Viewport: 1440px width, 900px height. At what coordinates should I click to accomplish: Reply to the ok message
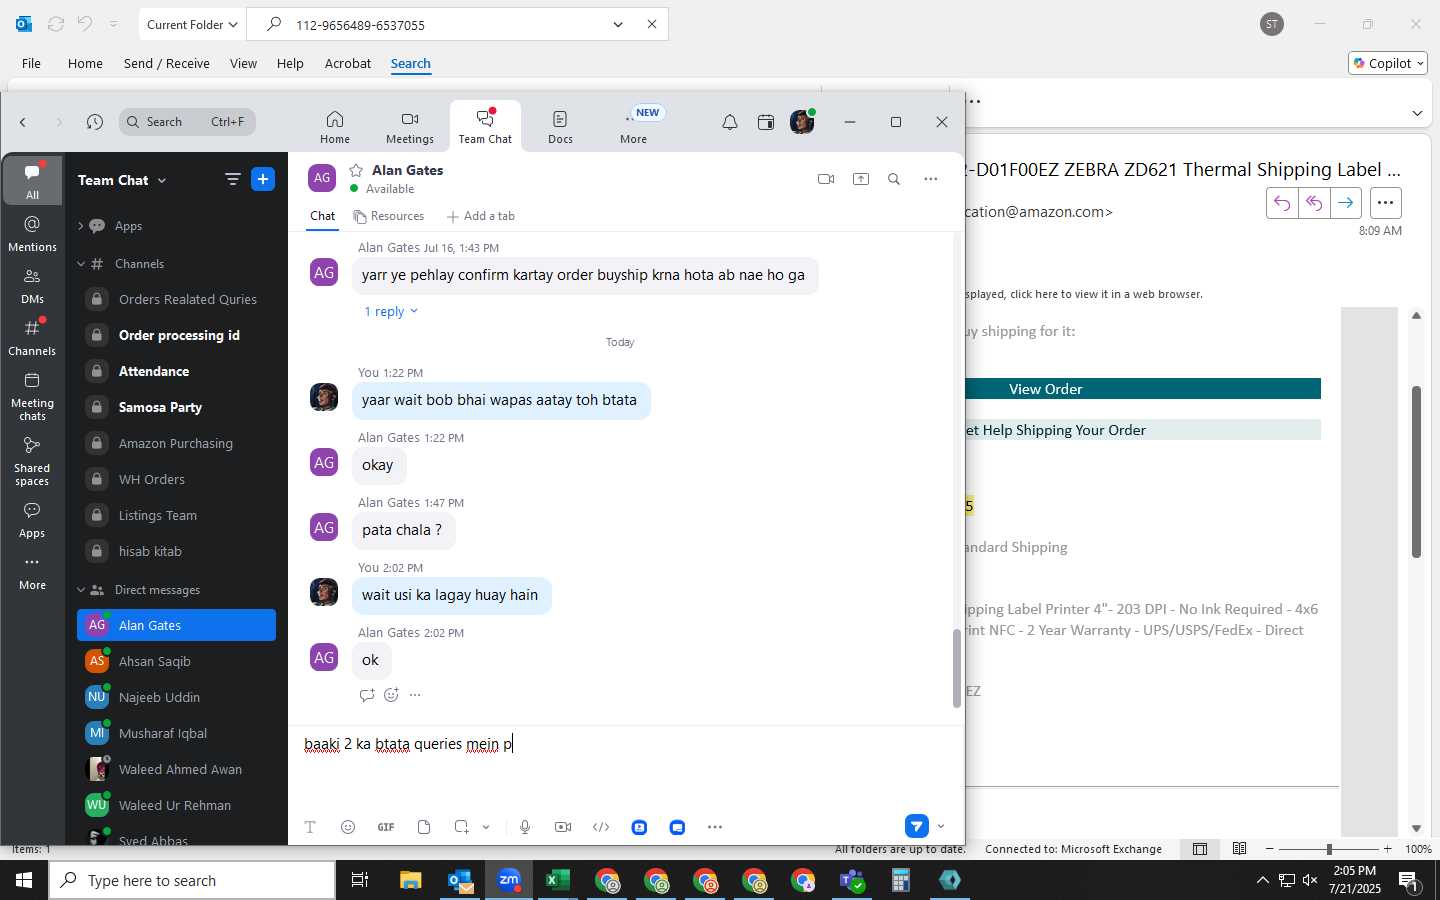click(x=367, y=695)
